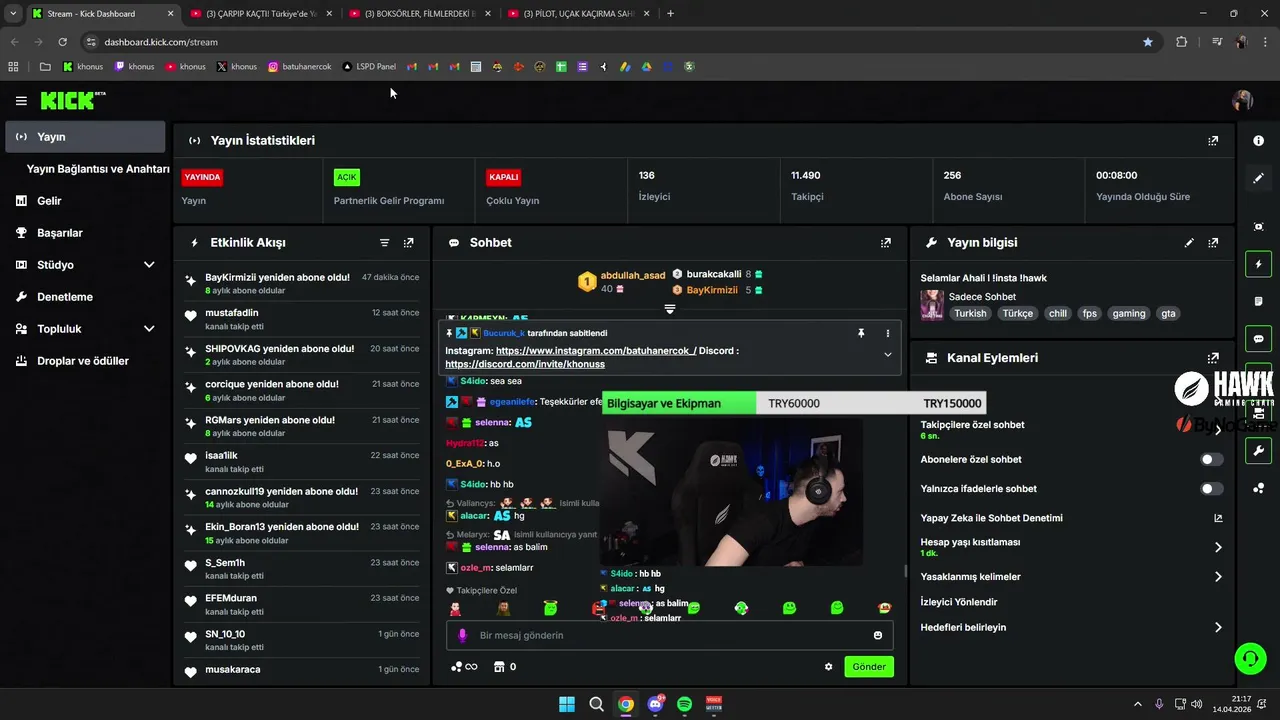Viewport: 1280px width, 720px height.
Task: Select Yayın in the sidebar
Action: point(85,137)
